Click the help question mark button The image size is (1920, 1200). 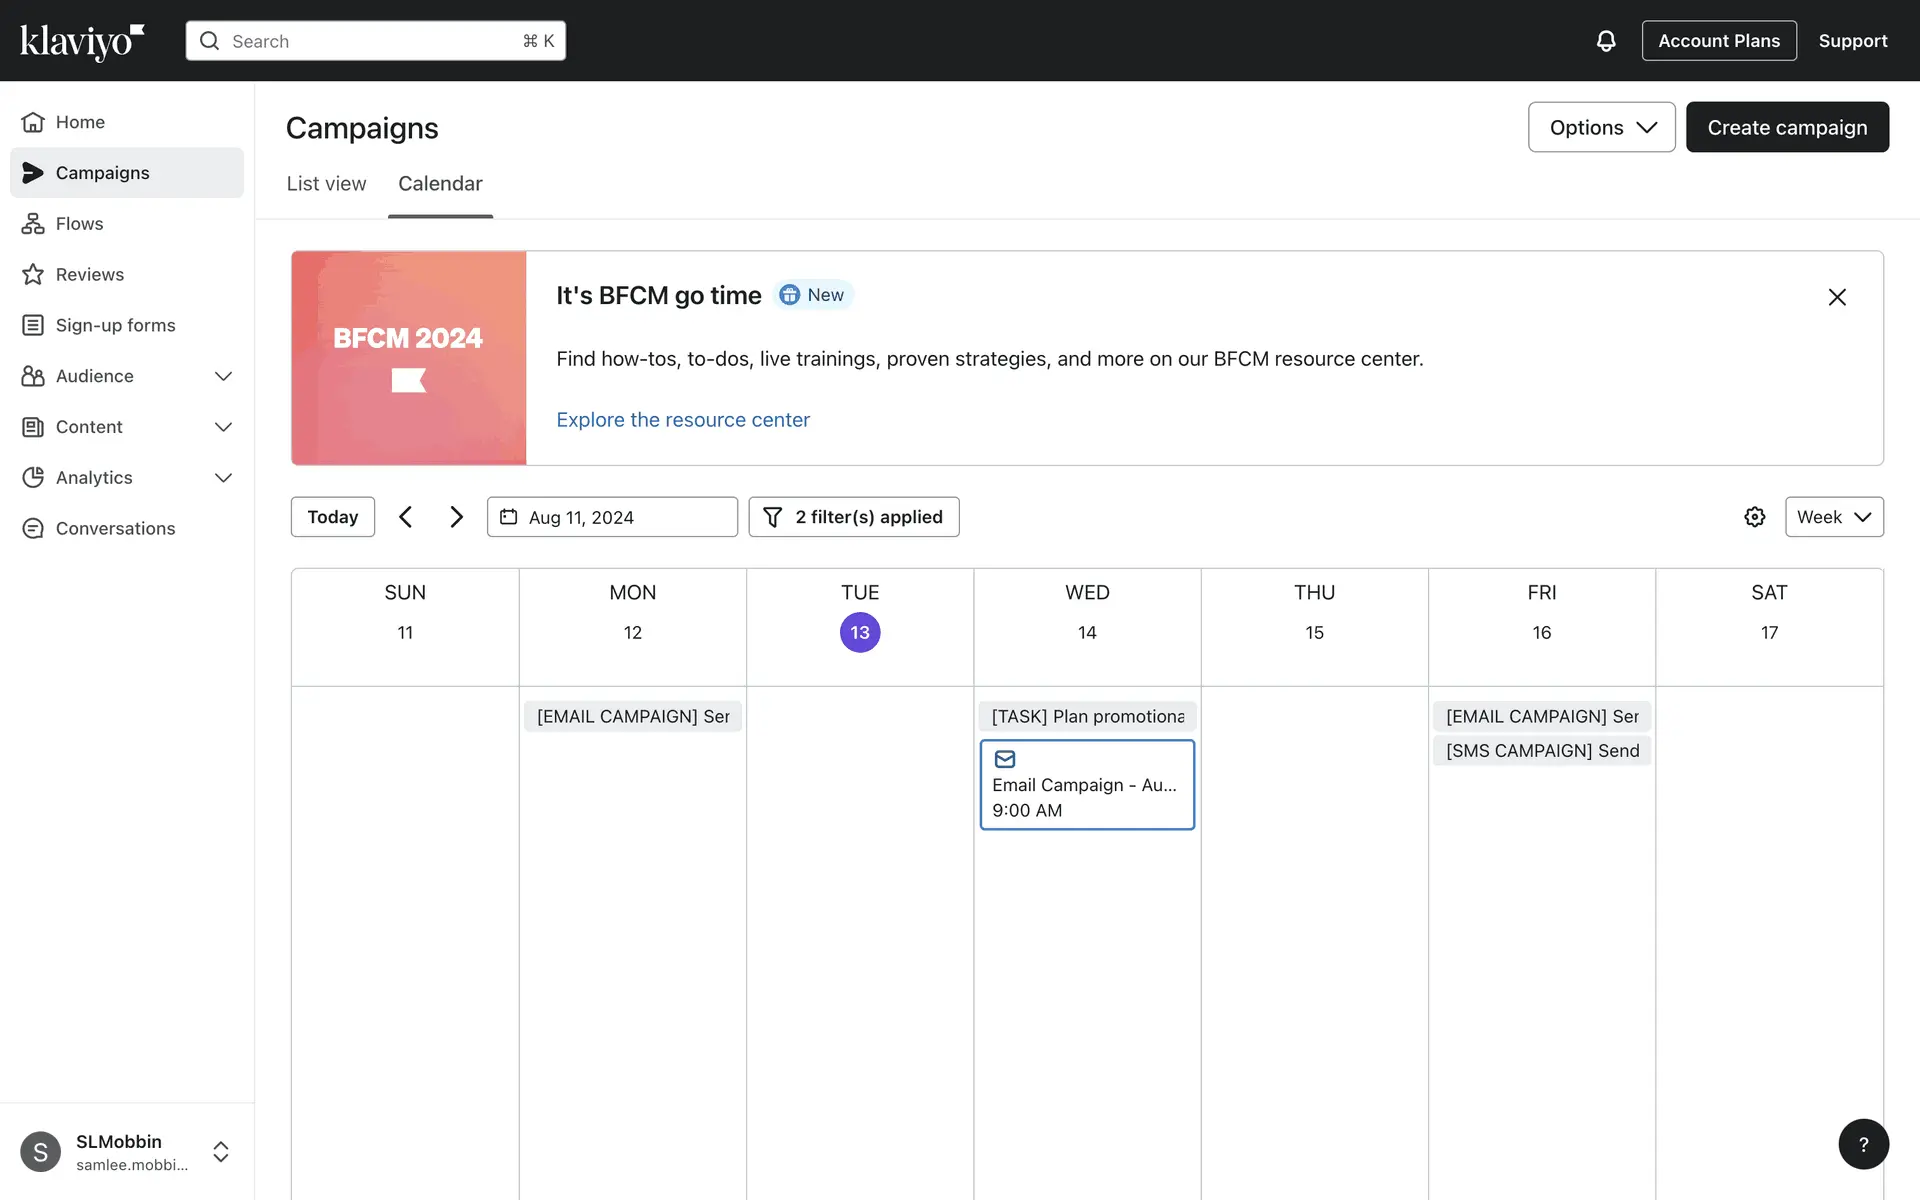1863,1144
